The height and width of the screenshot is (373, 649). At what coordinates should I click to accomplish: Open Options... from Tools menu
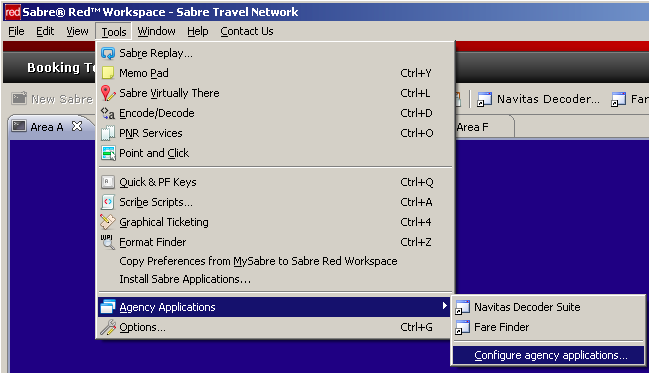[x=275, y=327]
